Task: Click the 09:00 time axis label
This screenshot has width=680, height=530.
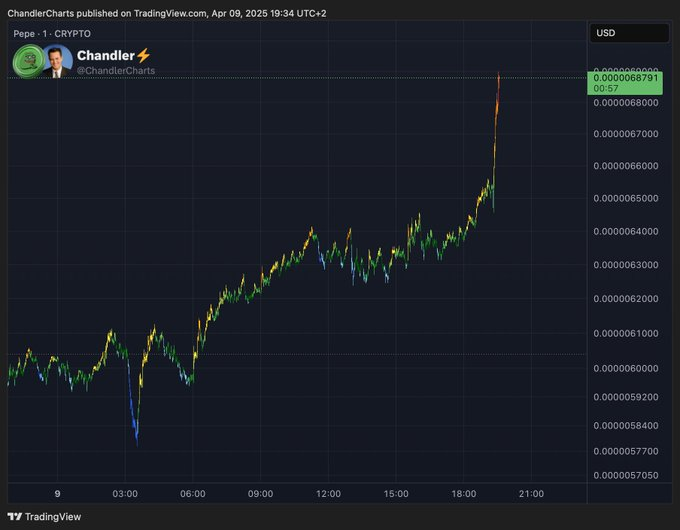Action: tap(260, 494)
